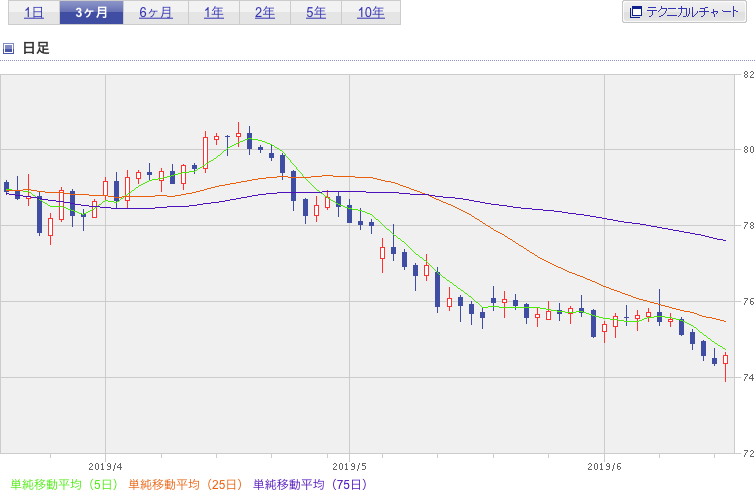Screen dimensions: 755x493
Task: Open the 10年 chart range
Action: point(371,12)
